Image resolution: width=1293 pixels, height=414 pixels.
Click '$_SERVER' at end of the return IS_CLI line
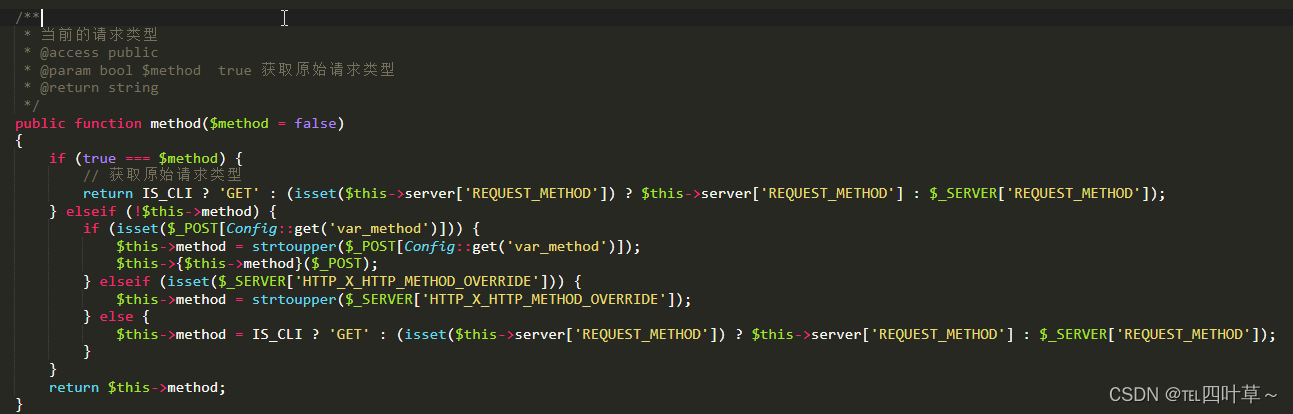click(x=962, y=194)
